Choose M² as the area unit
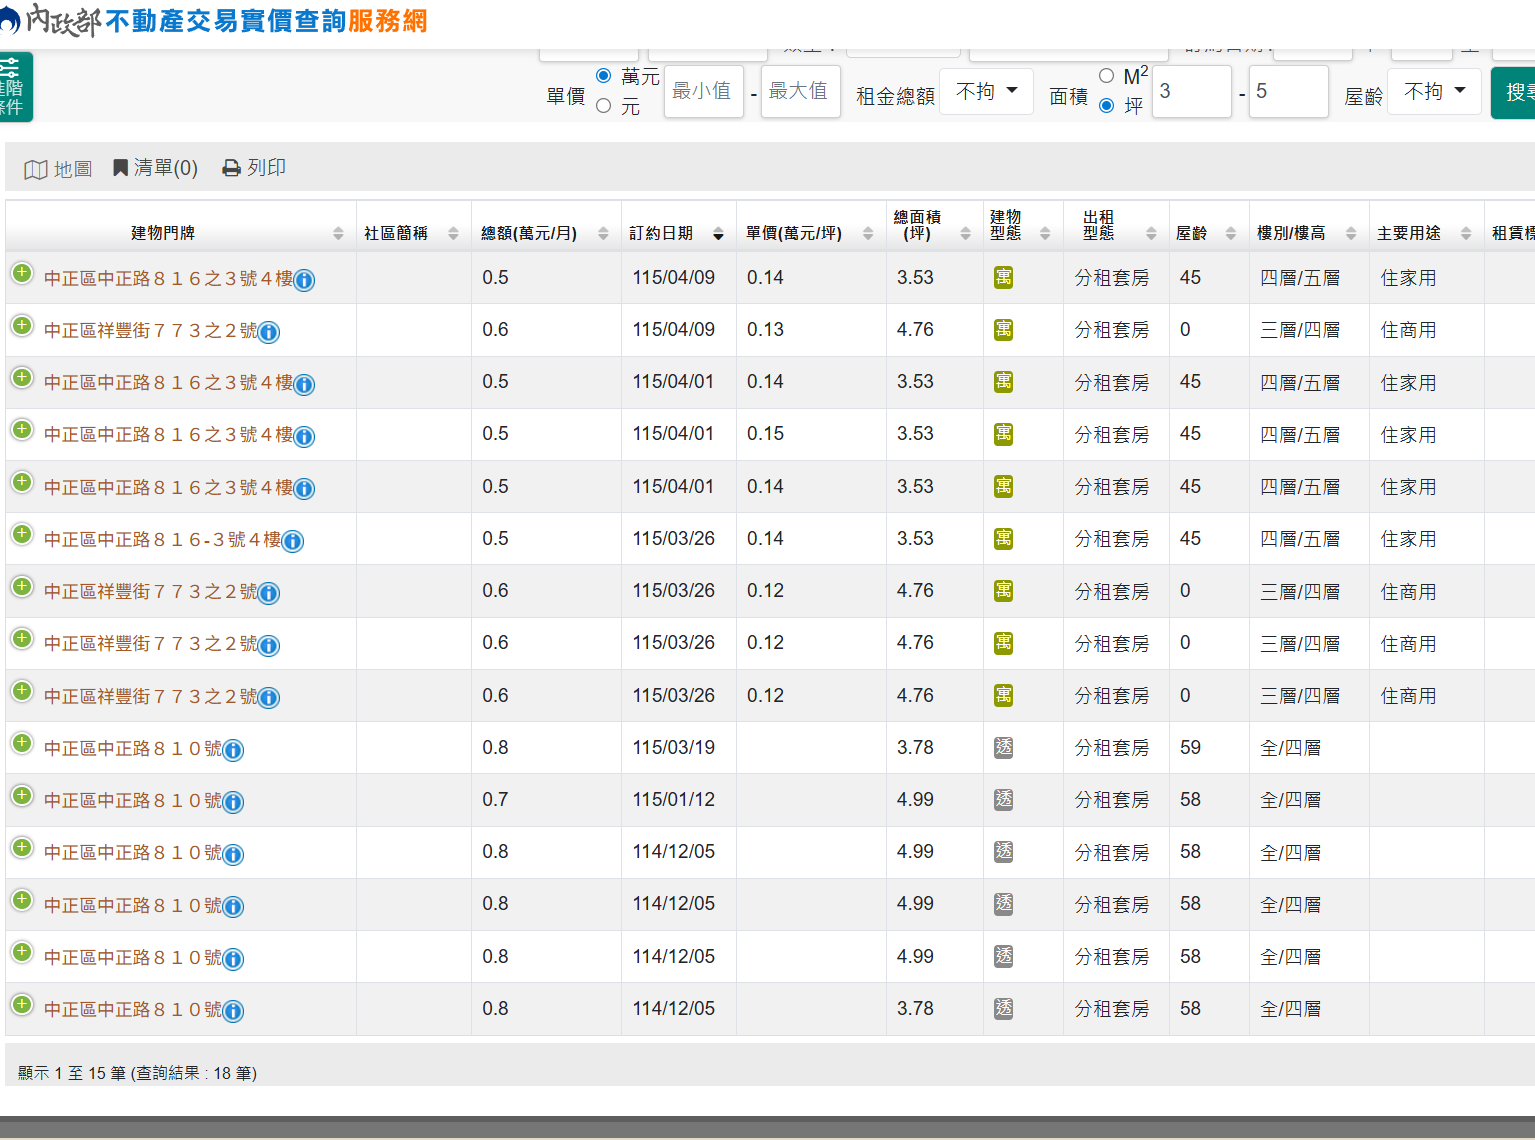Screen dimensions: 1535x1140 [x=1106, y=76]
